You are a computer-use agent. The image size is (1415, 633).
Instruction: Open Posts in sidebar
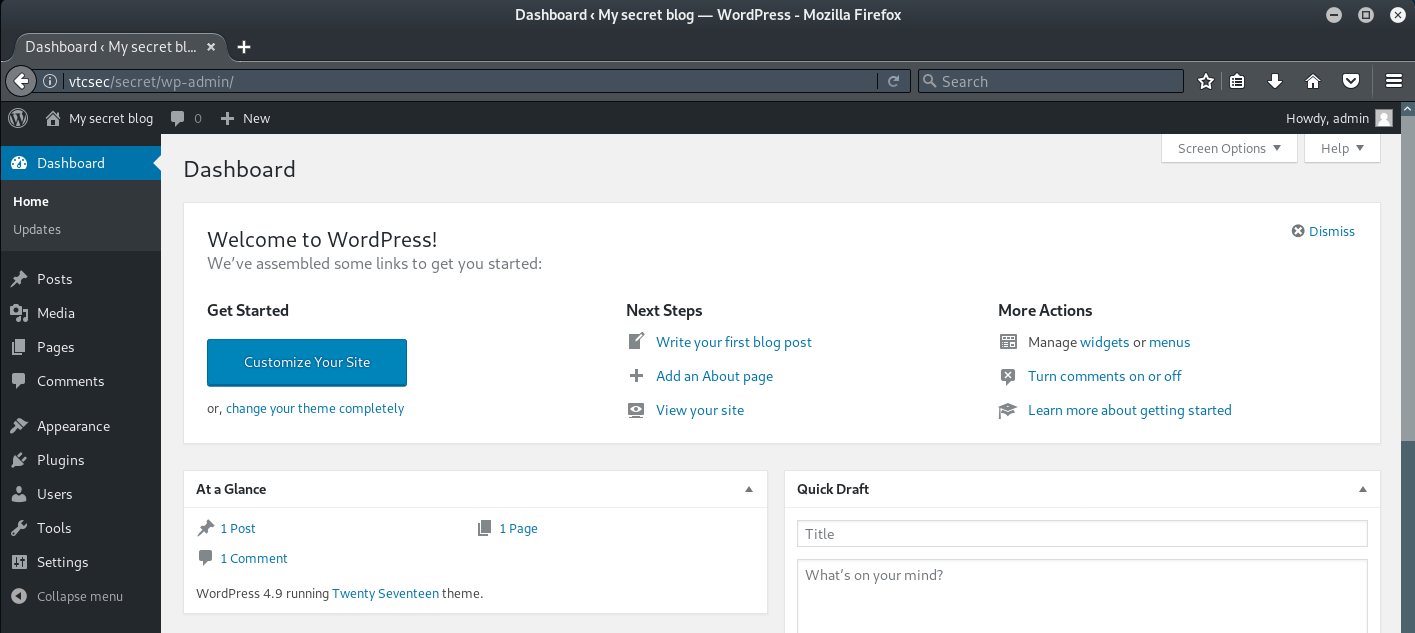80,279
